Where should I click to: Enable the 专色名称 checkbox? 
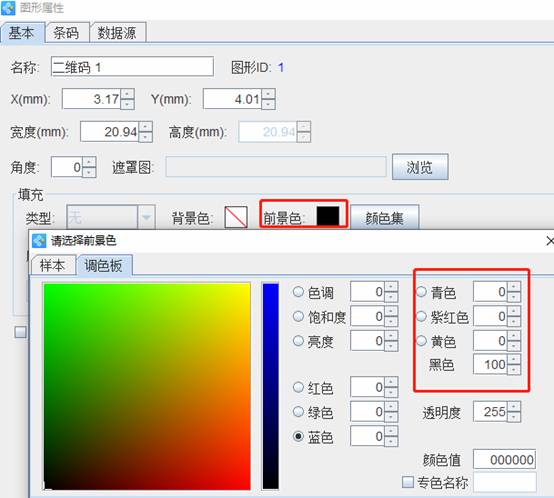coord(408,482)
